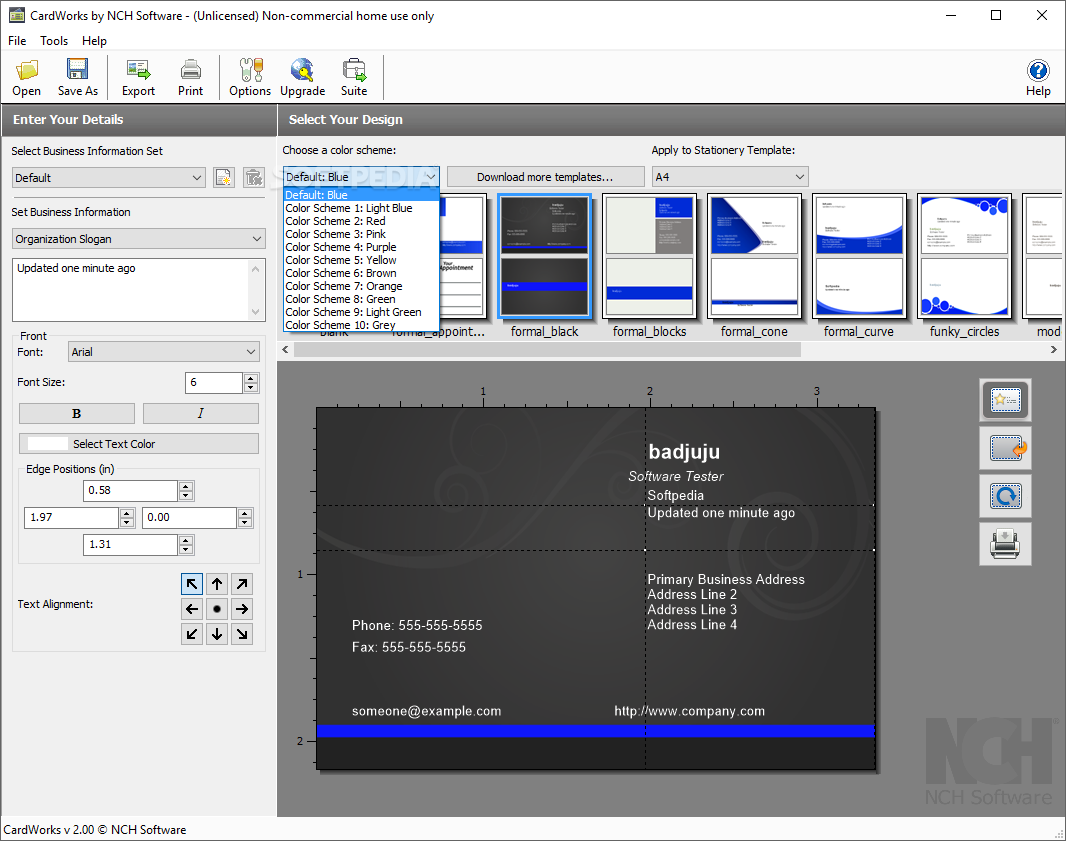Click the white text color swatch
1066x841 pixels.
point(48,444)
